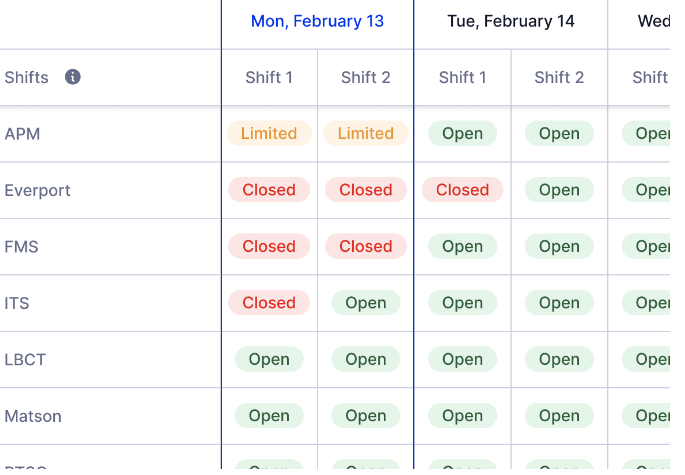The width and height of the screenshot is (685, 475).
Task: Click ITS Open badge for Monday Shift 2
Action: coord(366,303)
